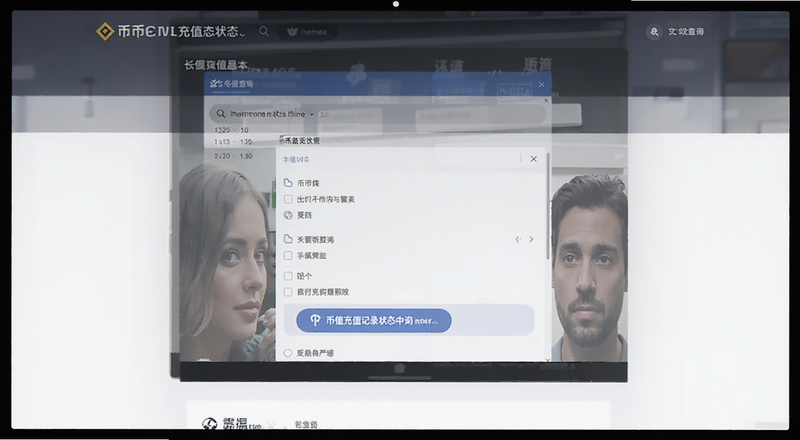This screenshot has width=800, height=440.
Task: Open the user query icon at top right
Action: click(654, 32)
